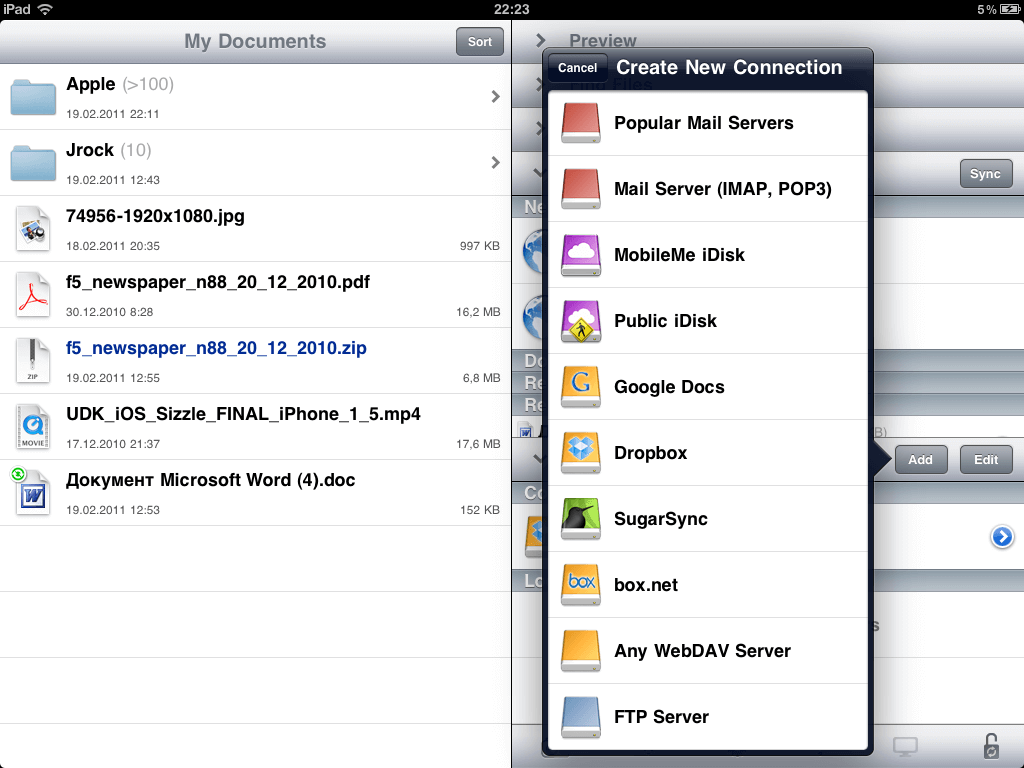1024x768 pixels.
Task: Click the PDF file Acrobat icon
Action: click(33, 295)
